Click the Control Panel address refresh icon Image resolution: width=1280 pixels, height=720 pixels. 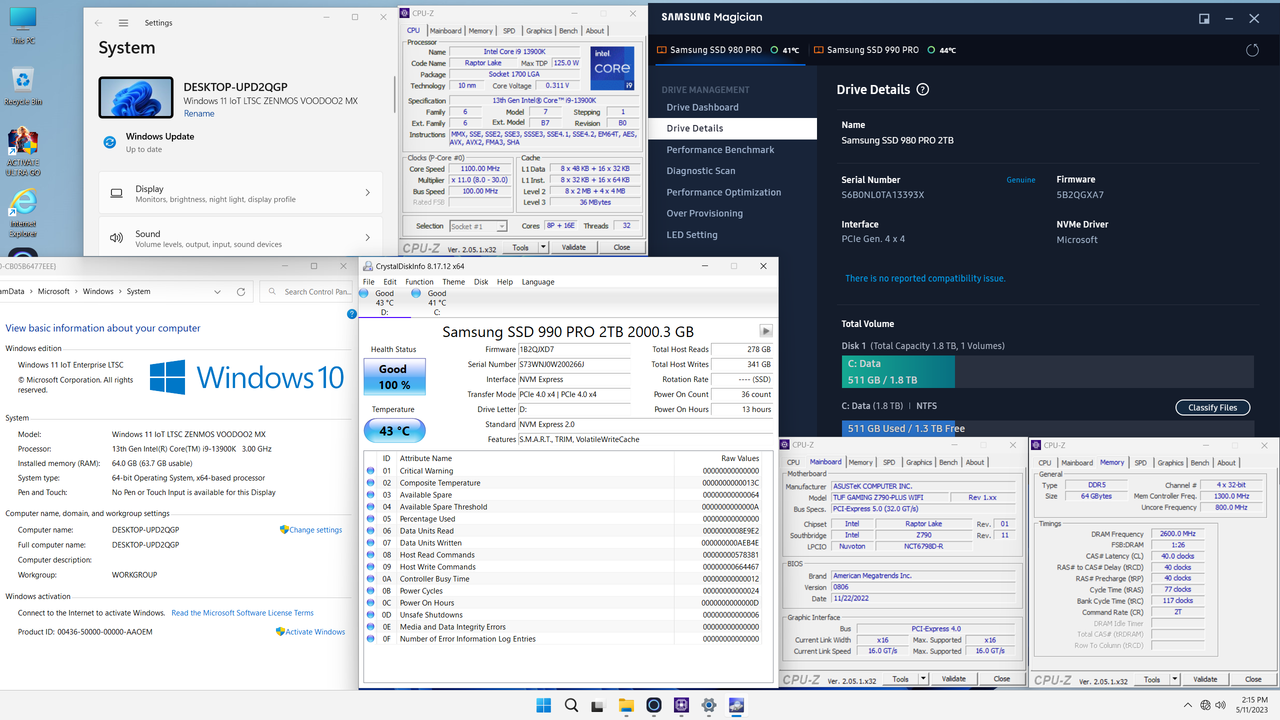tap(241, 291)
